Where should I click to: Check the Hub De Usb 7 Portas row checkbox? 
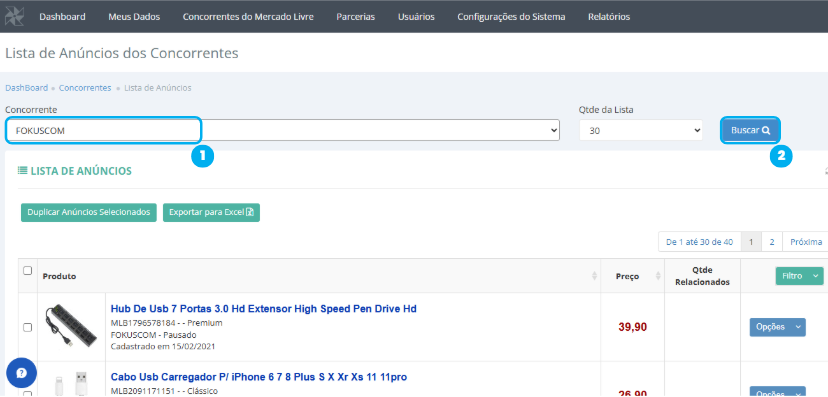tap(27, 327)
